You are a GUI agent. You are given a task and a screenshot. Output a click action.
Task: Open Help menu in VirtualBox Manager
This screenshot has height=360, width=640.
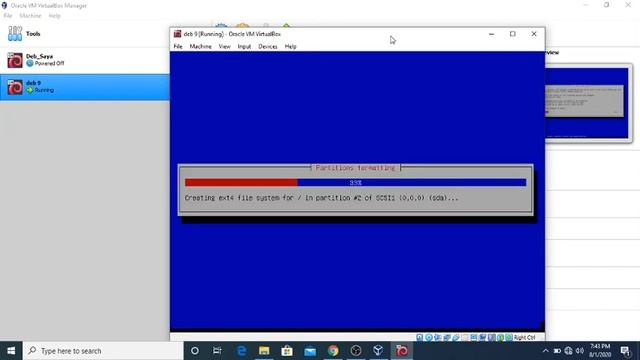pyautogui.click(x=54, y=16)
